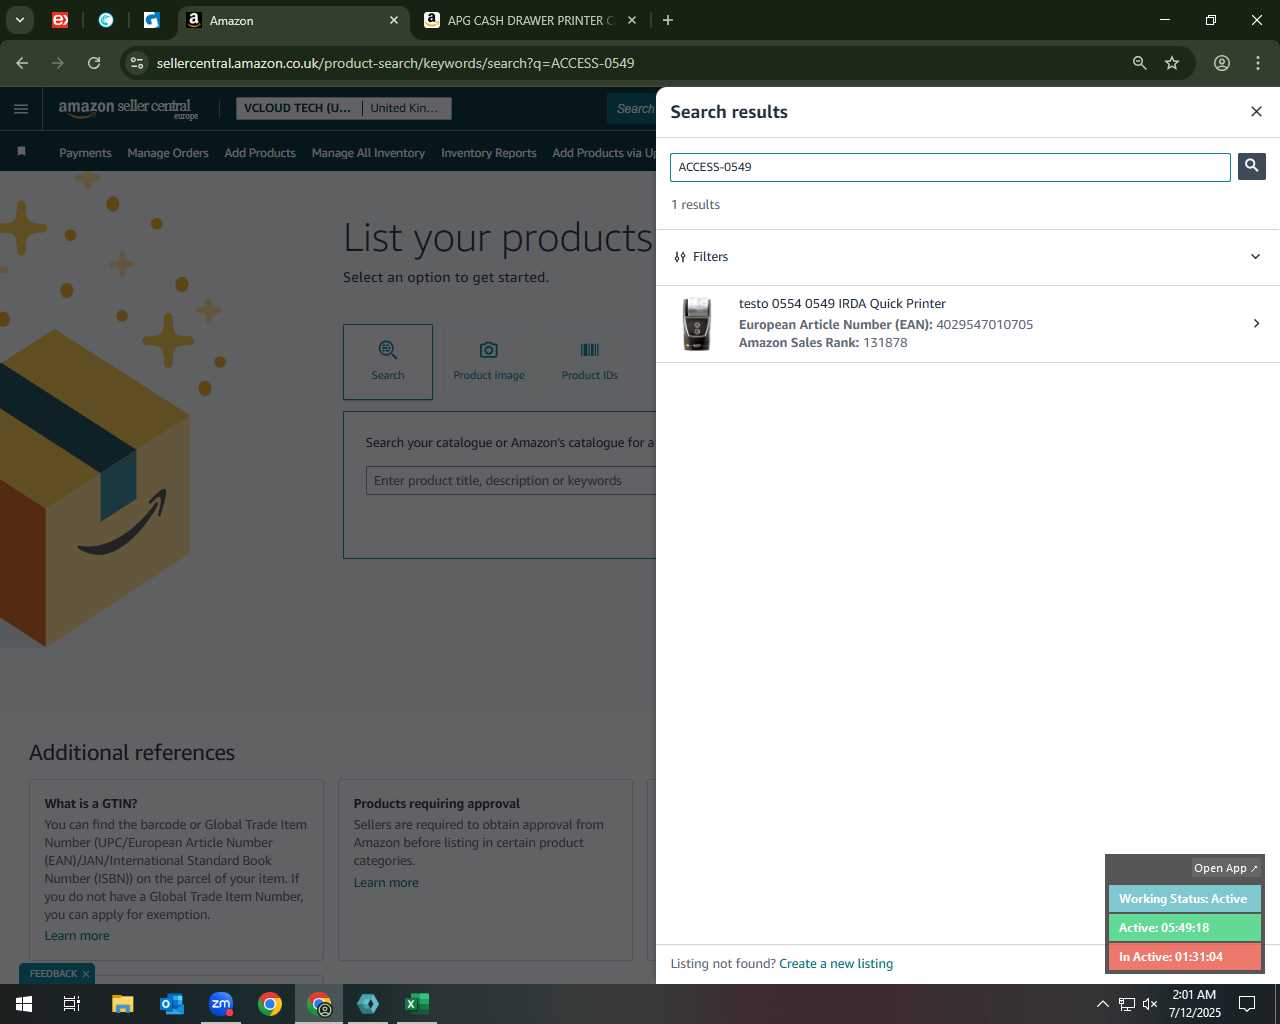Go back in browser history
This screenshot has height=1024, width=1280.
pyautogui.click(x=22, y=63)
